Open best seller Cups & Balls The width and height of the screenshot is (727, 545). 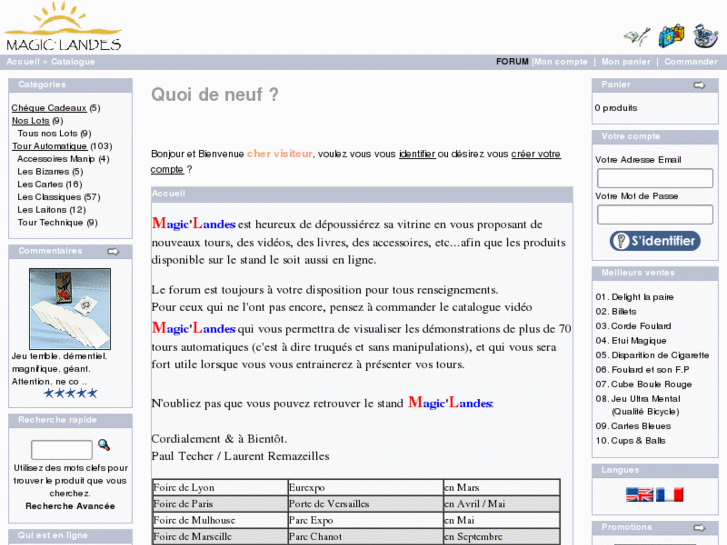tap(638, 441)
